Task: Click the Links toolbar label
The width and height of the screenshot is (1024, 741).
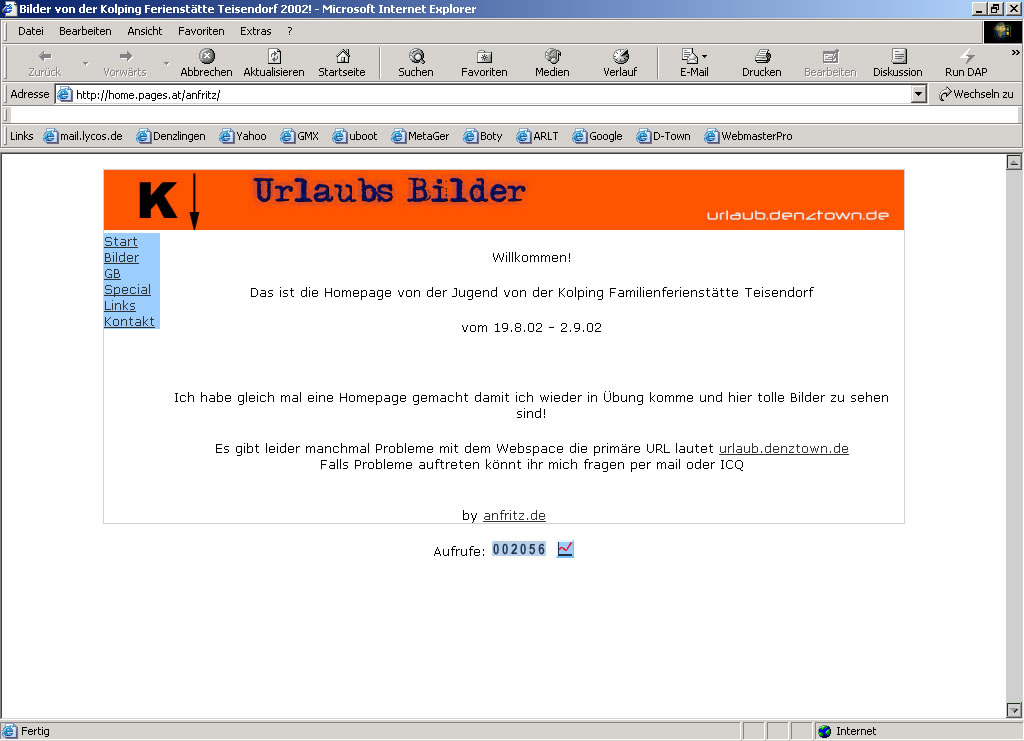Action: [x=22, y=136]
